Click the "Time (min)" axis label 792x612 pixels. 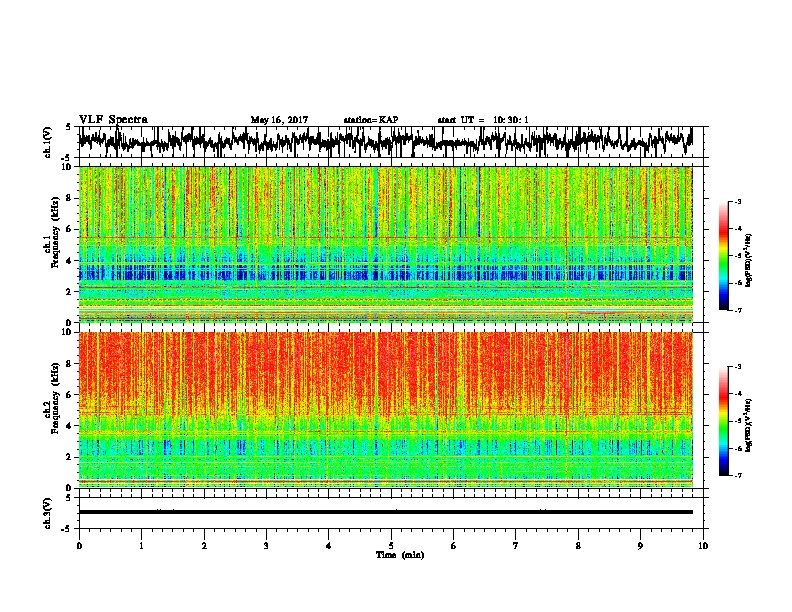point(400,555)
